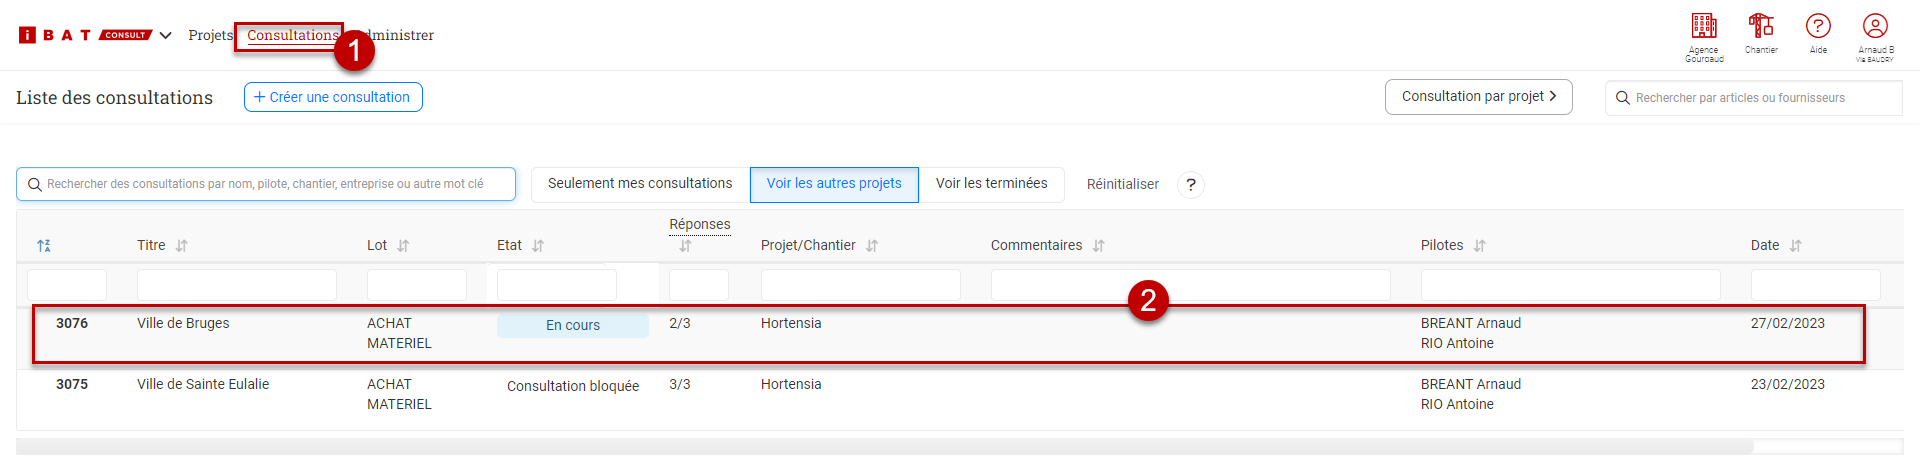Click the Réinitialiser link
1920x464 pixels.
[1122, 185]
